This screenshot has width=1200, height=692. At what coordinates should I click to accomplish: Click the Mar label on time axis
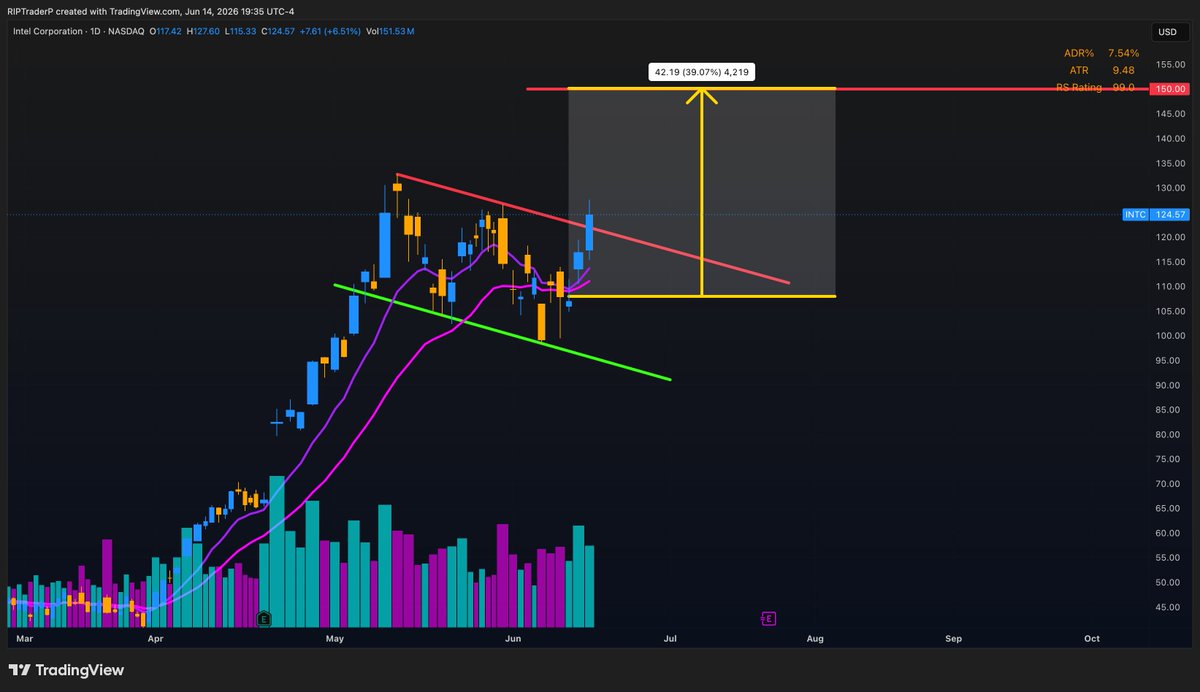(26, 638)
